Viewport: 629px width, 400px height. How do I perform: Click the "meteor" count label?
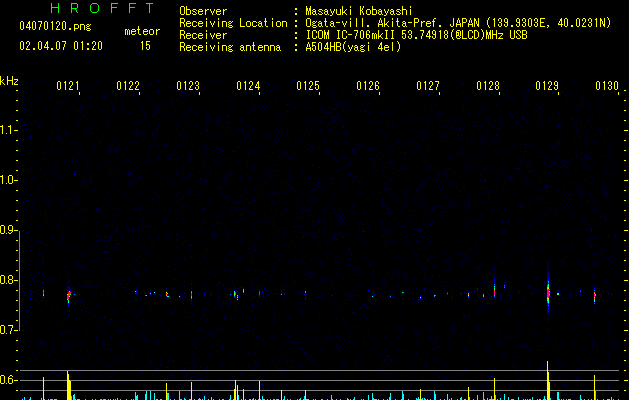[x=142, y=31]
